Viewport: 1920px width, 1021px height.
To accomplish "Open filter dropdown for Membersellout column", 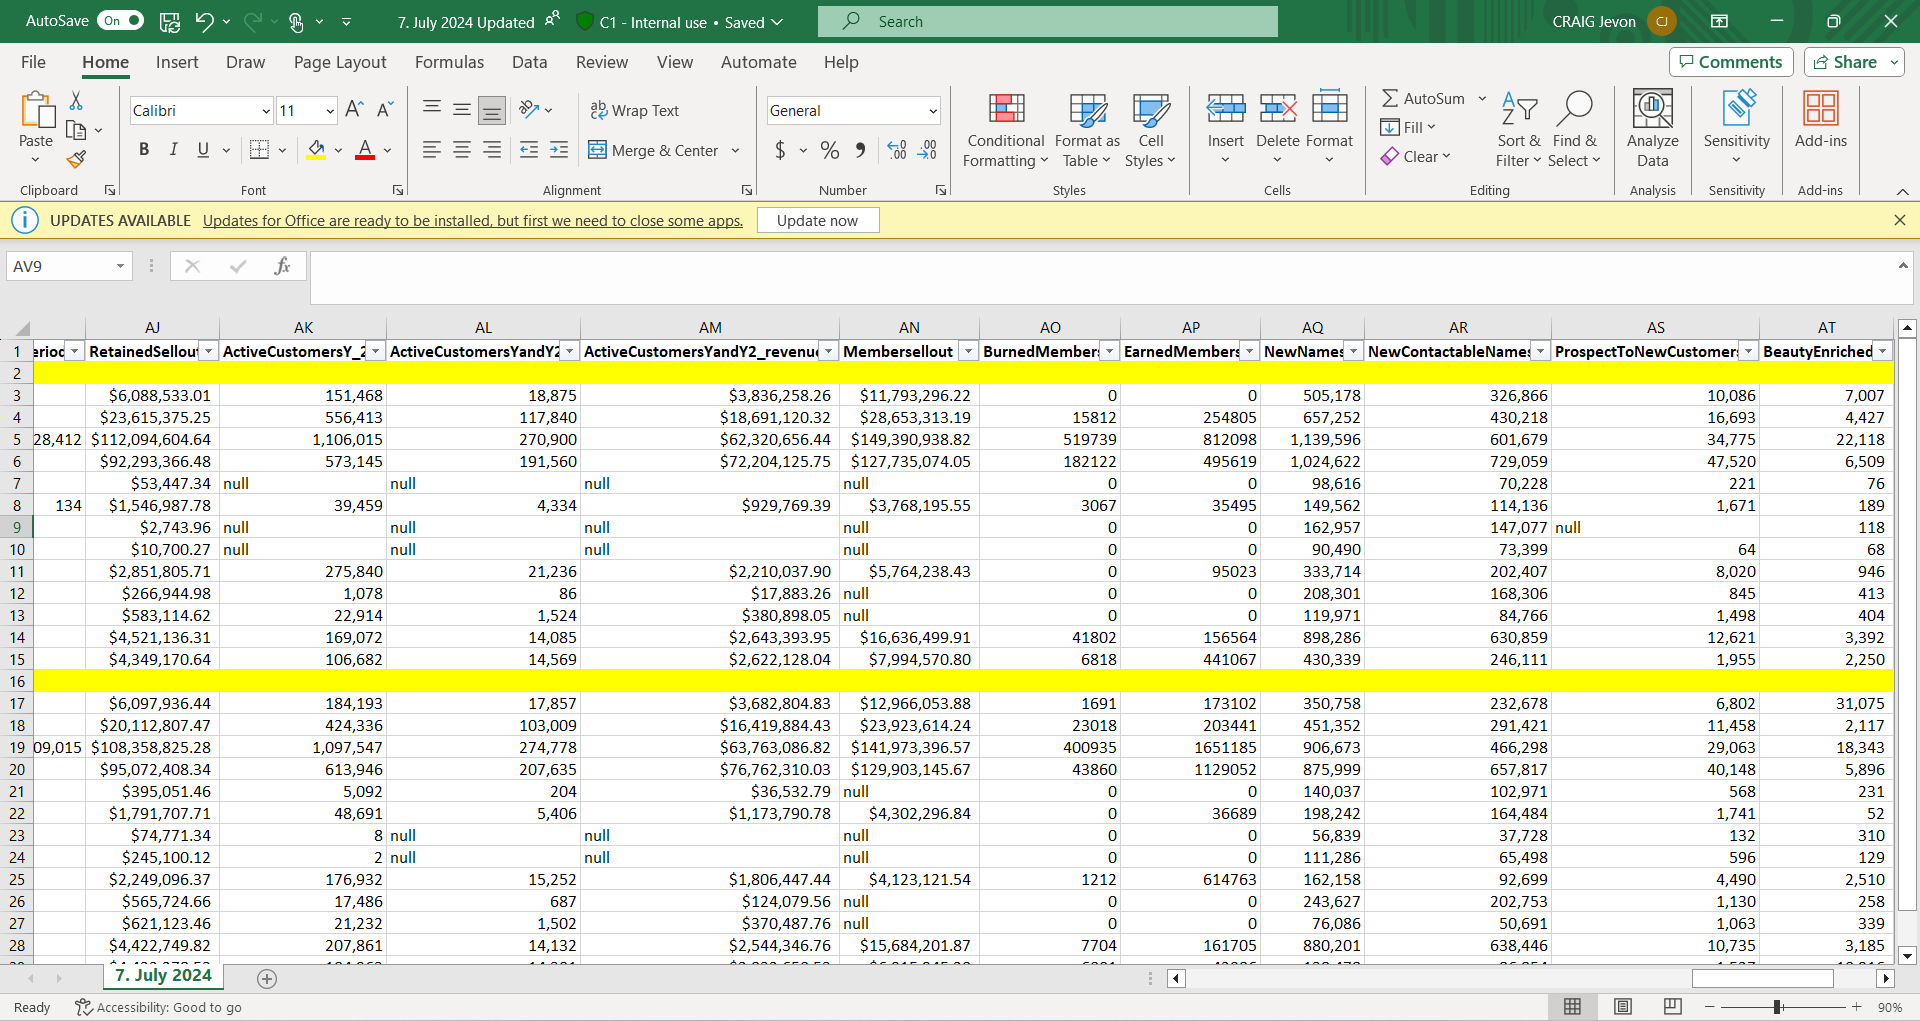I will (967, 351).
